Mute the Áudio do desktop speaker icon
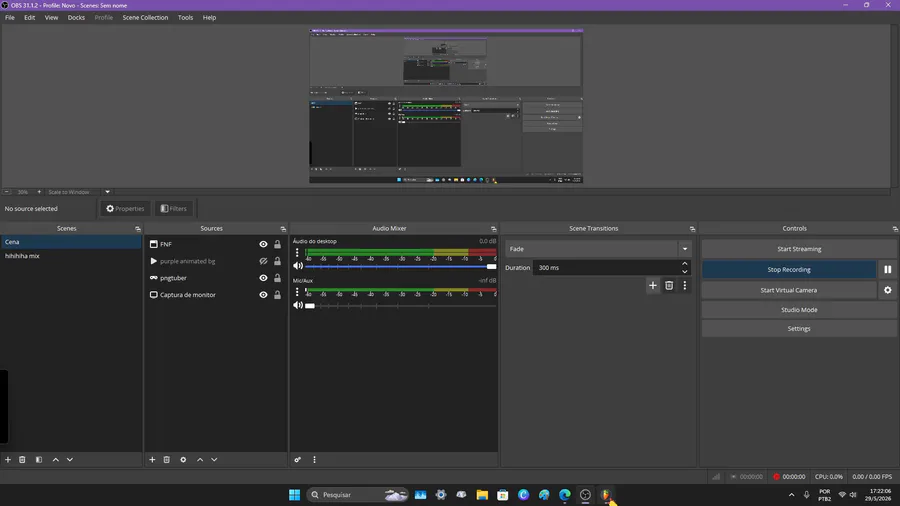The width and height of the screenshot is (900, 506). (x=298, y=266)
